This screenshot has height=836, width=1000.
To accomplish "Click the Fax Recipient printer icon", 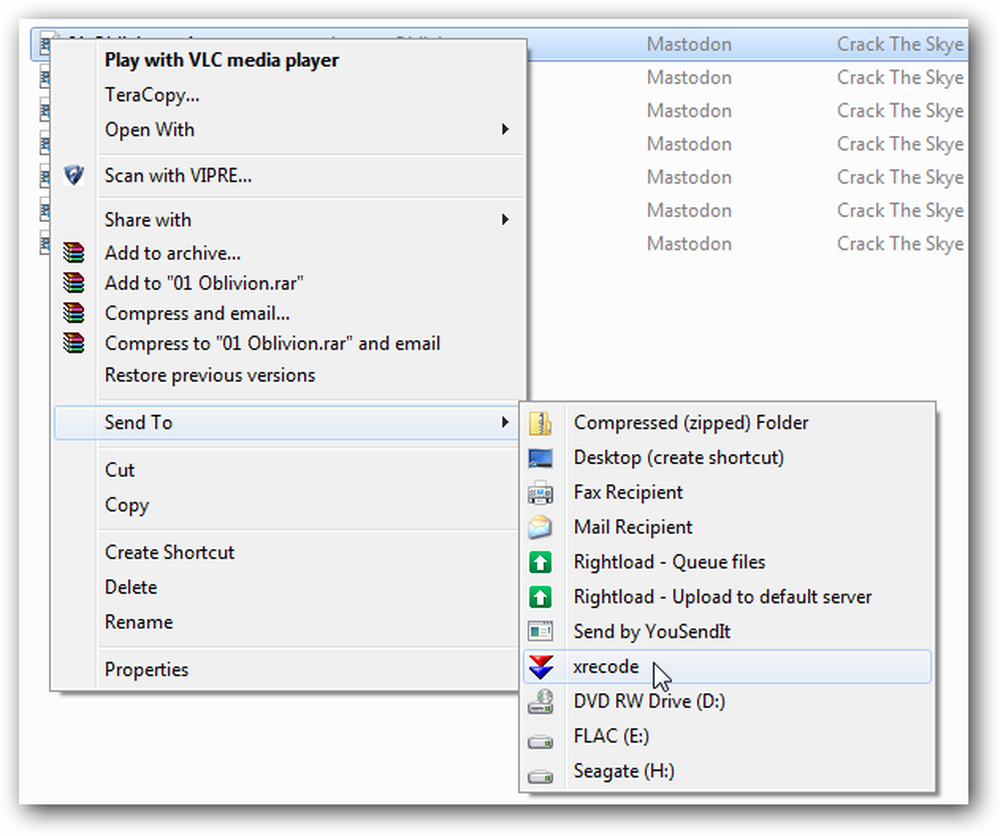I will pos(540,493).
